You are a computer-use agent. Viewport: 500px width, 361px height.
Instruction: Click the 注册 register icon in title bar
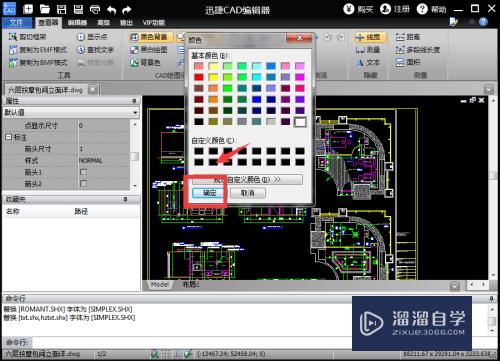[x=395, y=9]
